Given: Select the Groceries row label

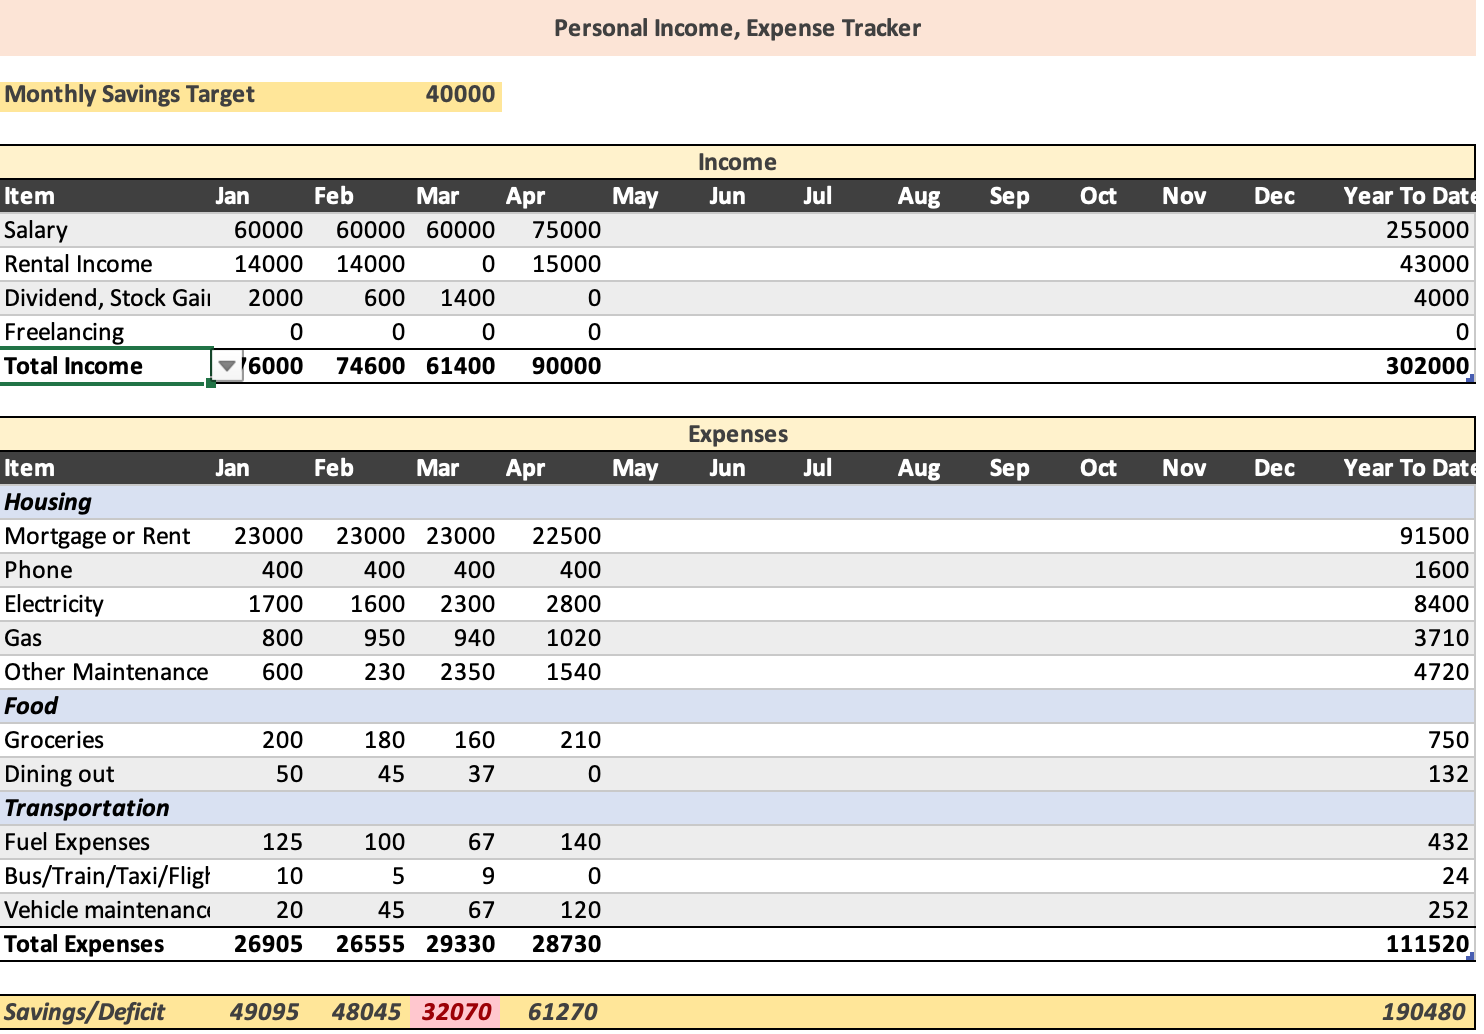Looking at the screenshot, I should [54, 739].
